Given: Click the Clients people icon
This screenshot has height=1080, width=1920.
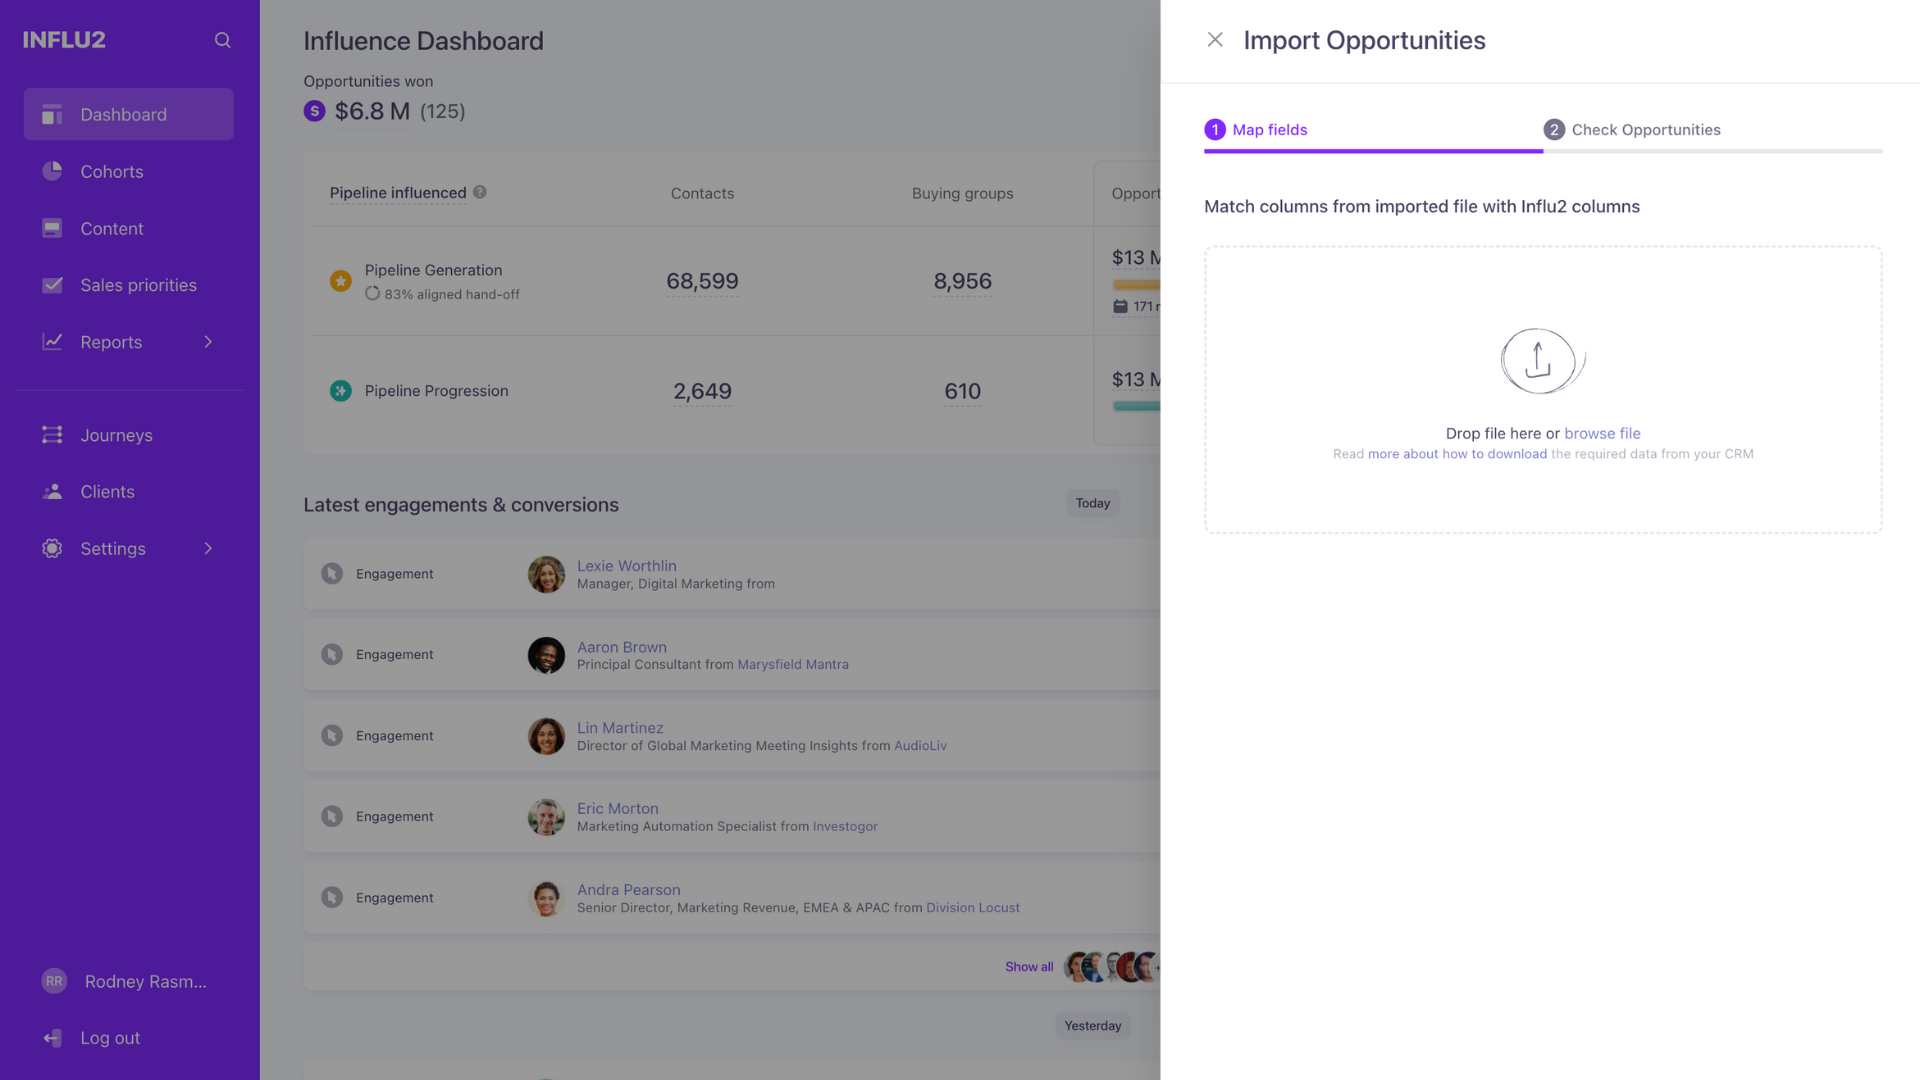Looking at the screenshot, I should [x=52, y=492].
